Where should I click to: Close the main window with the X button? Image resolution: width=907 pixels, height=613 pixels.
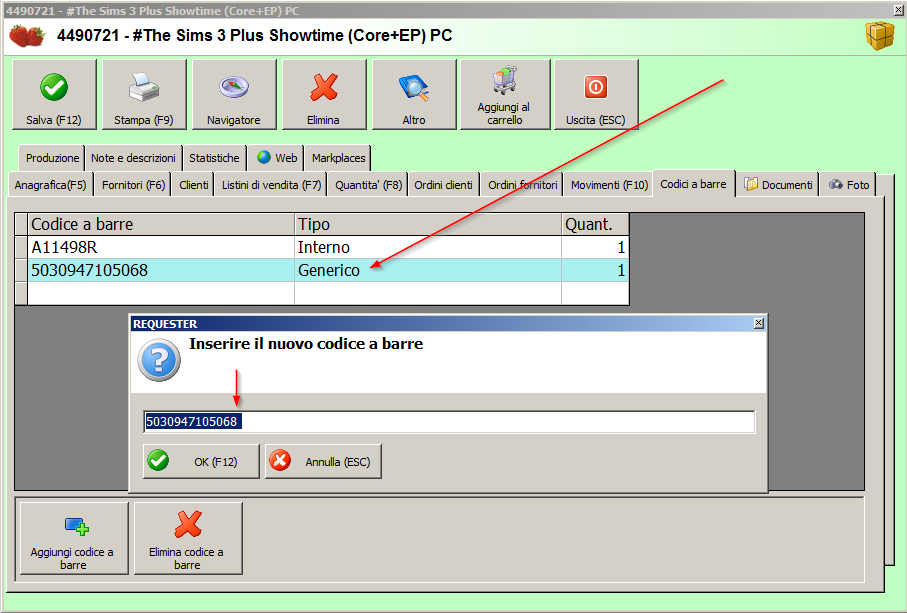coord(899,10)
